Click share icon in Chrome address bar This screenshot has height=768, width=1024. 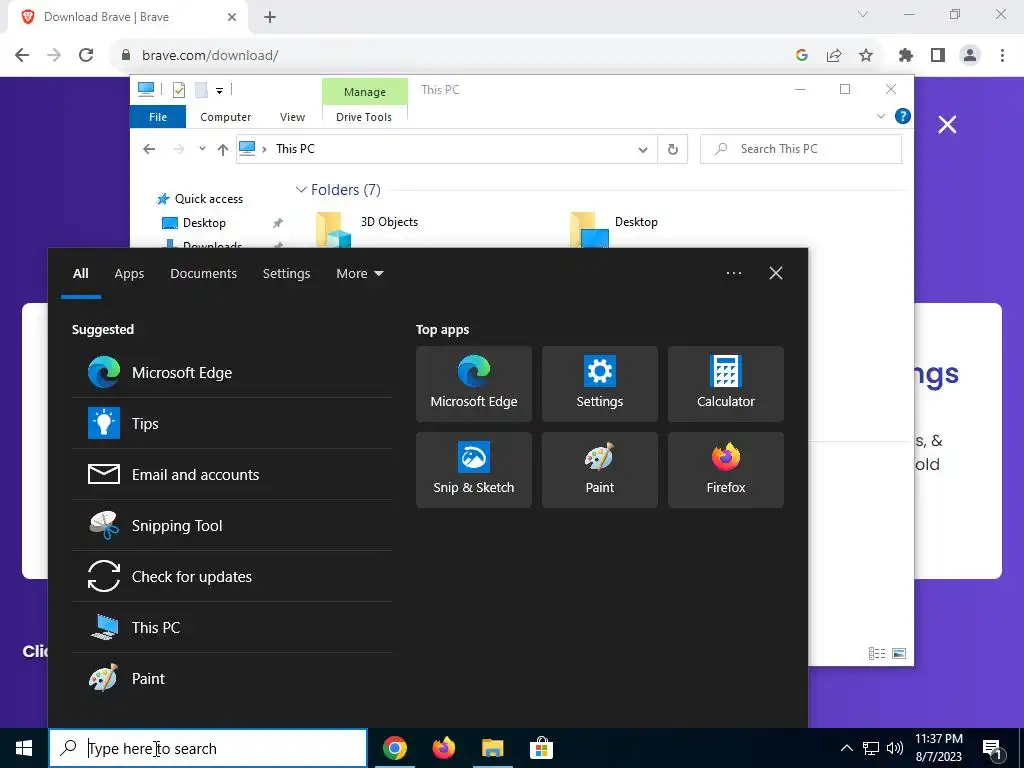834,56
